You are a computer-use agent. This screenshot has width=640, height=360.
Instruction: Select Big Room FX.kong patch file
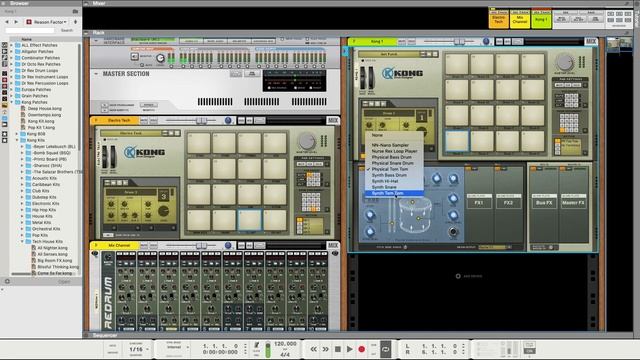pos(54,260)
